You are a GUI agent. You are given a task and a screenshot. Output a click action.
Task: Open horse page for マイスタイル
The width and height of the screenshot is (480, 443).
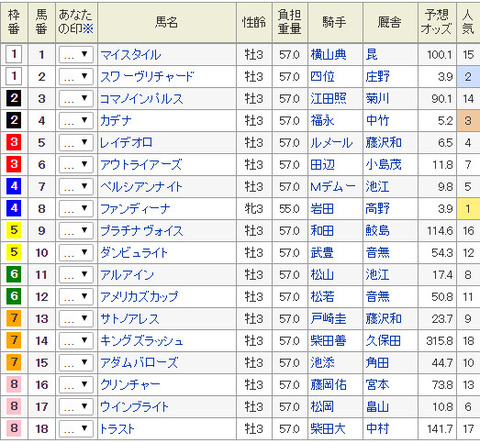(131, 55)
